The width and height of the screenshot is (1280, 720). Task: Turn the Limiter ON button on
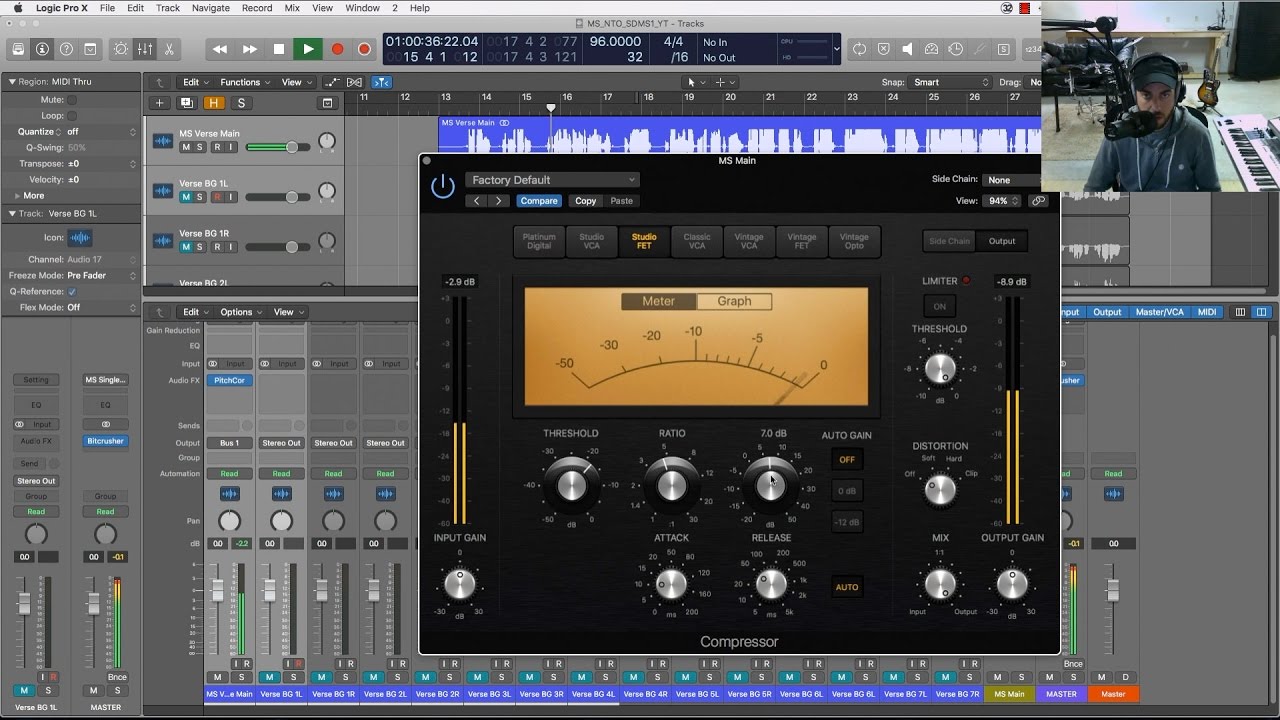[x=939, y=307]
